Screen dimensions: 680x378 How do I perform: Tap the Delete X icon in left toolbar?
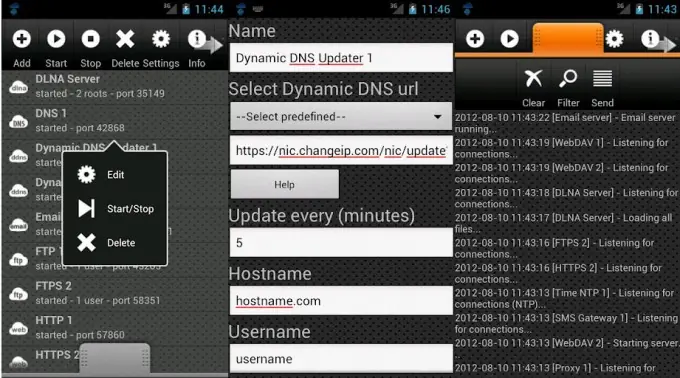coord(125,39)
